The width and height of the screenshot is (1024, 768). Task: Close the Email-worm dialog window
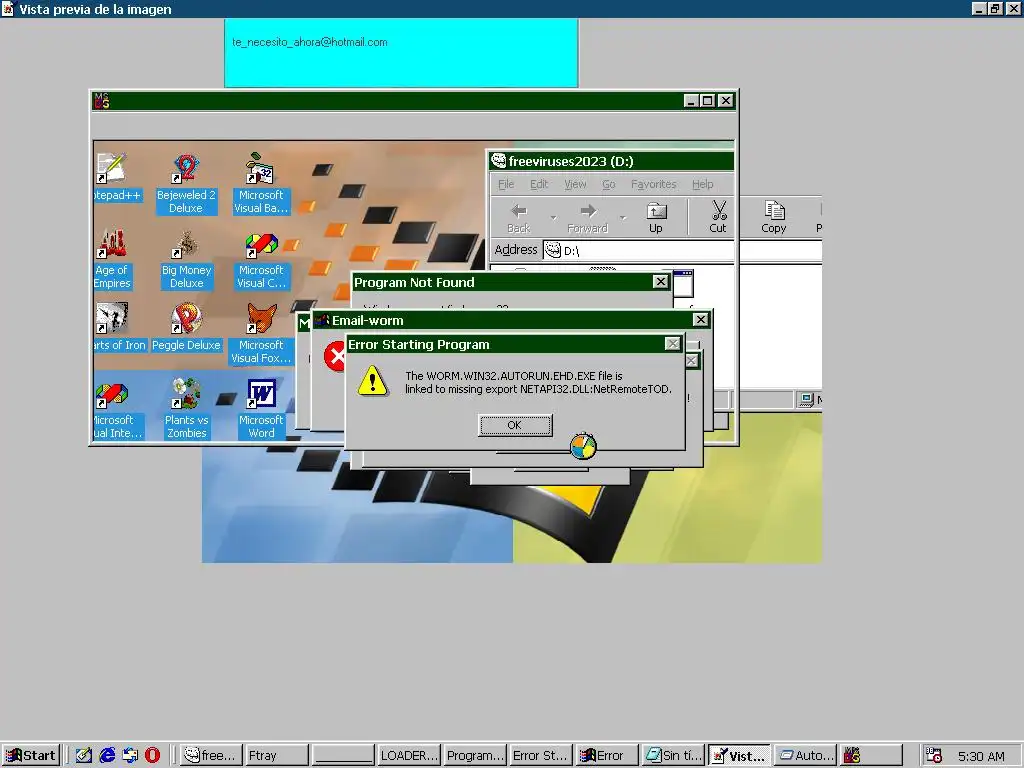(x=701, y=320)
